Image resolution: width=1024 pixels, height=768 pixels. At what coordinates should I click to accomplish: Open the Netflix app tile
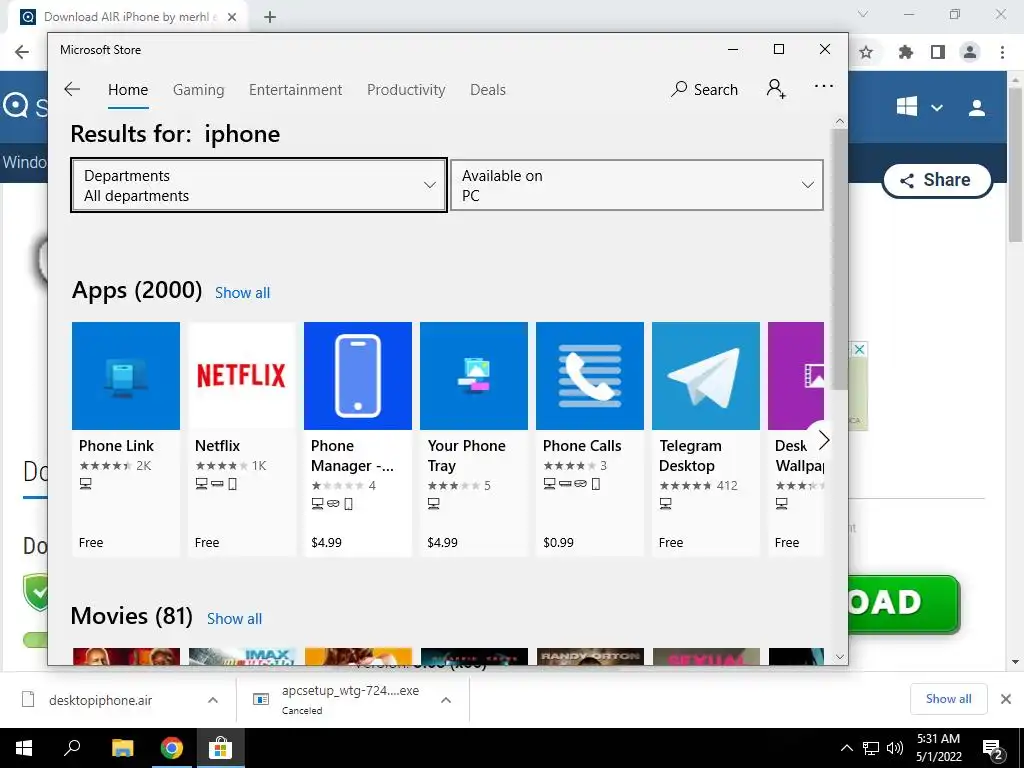(x=242, y=438)
